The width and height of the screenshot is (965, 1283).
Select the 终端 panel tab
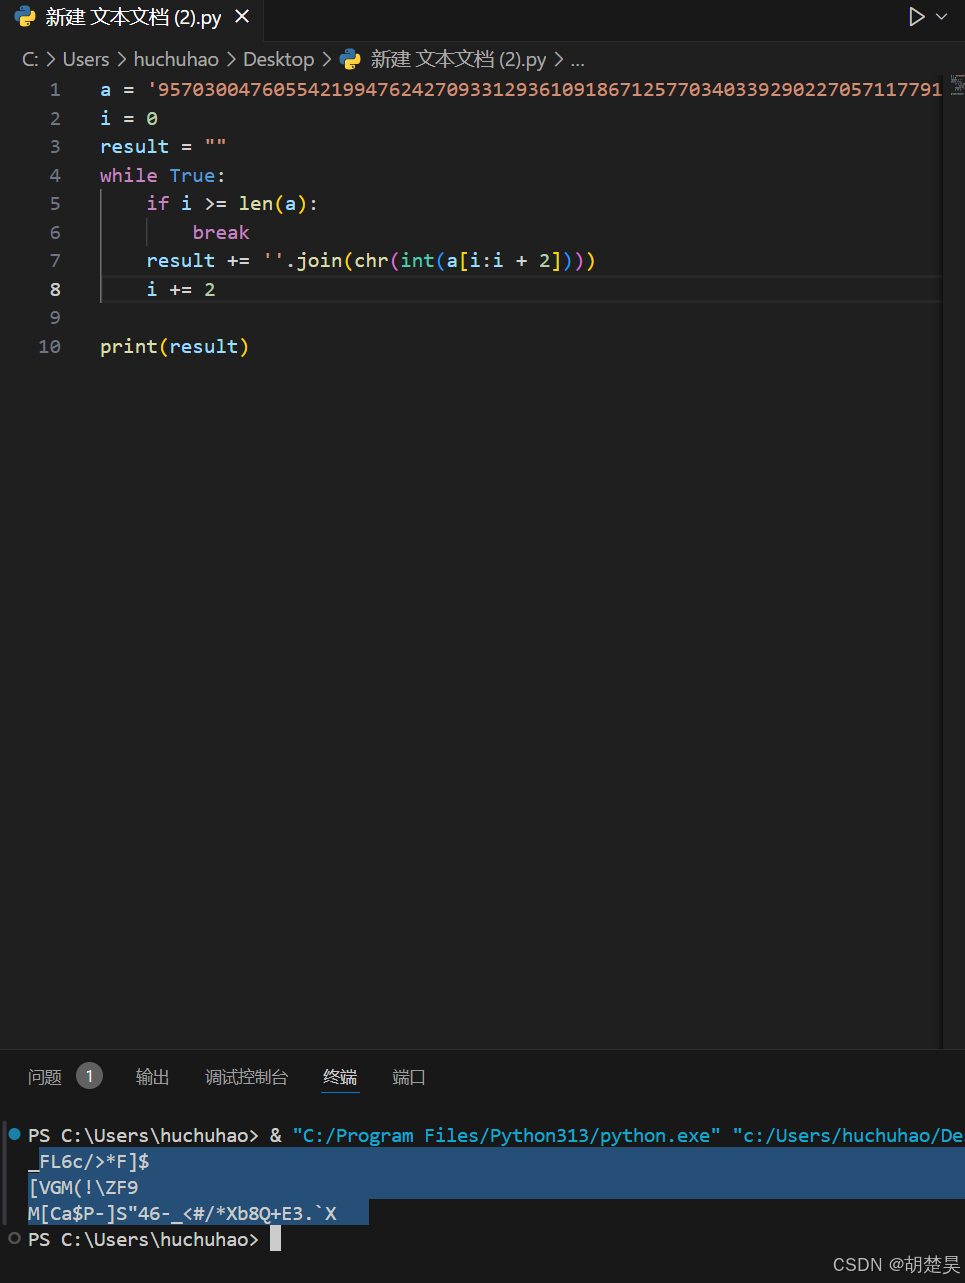click(340, 1077)
